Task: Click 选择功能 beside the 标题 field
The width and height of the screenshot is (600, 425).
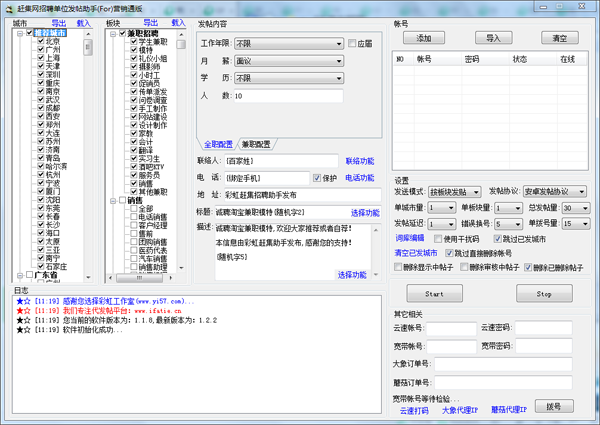Action: (365, 213)
